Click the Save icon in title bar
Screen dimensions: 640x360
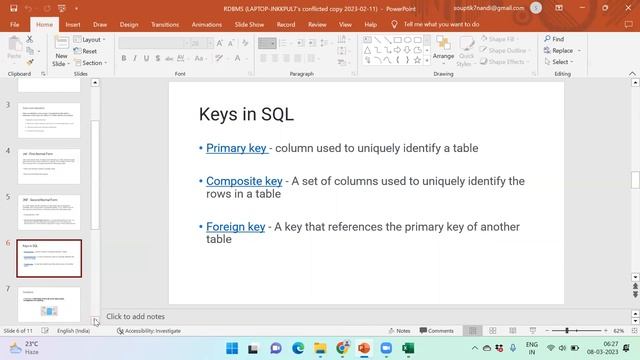(x=13, y=8)
